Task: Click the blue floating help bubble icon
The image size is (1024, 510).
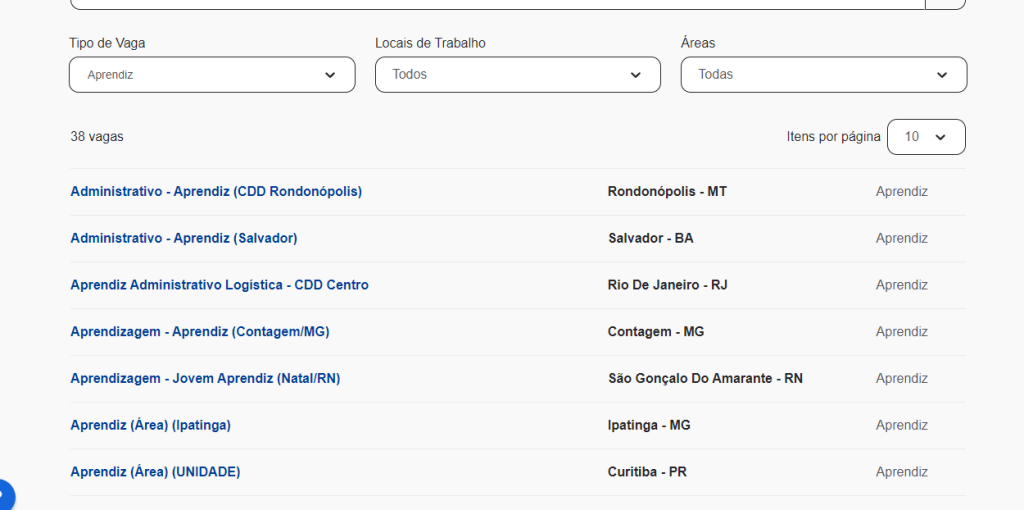Action: click(4, 496)
